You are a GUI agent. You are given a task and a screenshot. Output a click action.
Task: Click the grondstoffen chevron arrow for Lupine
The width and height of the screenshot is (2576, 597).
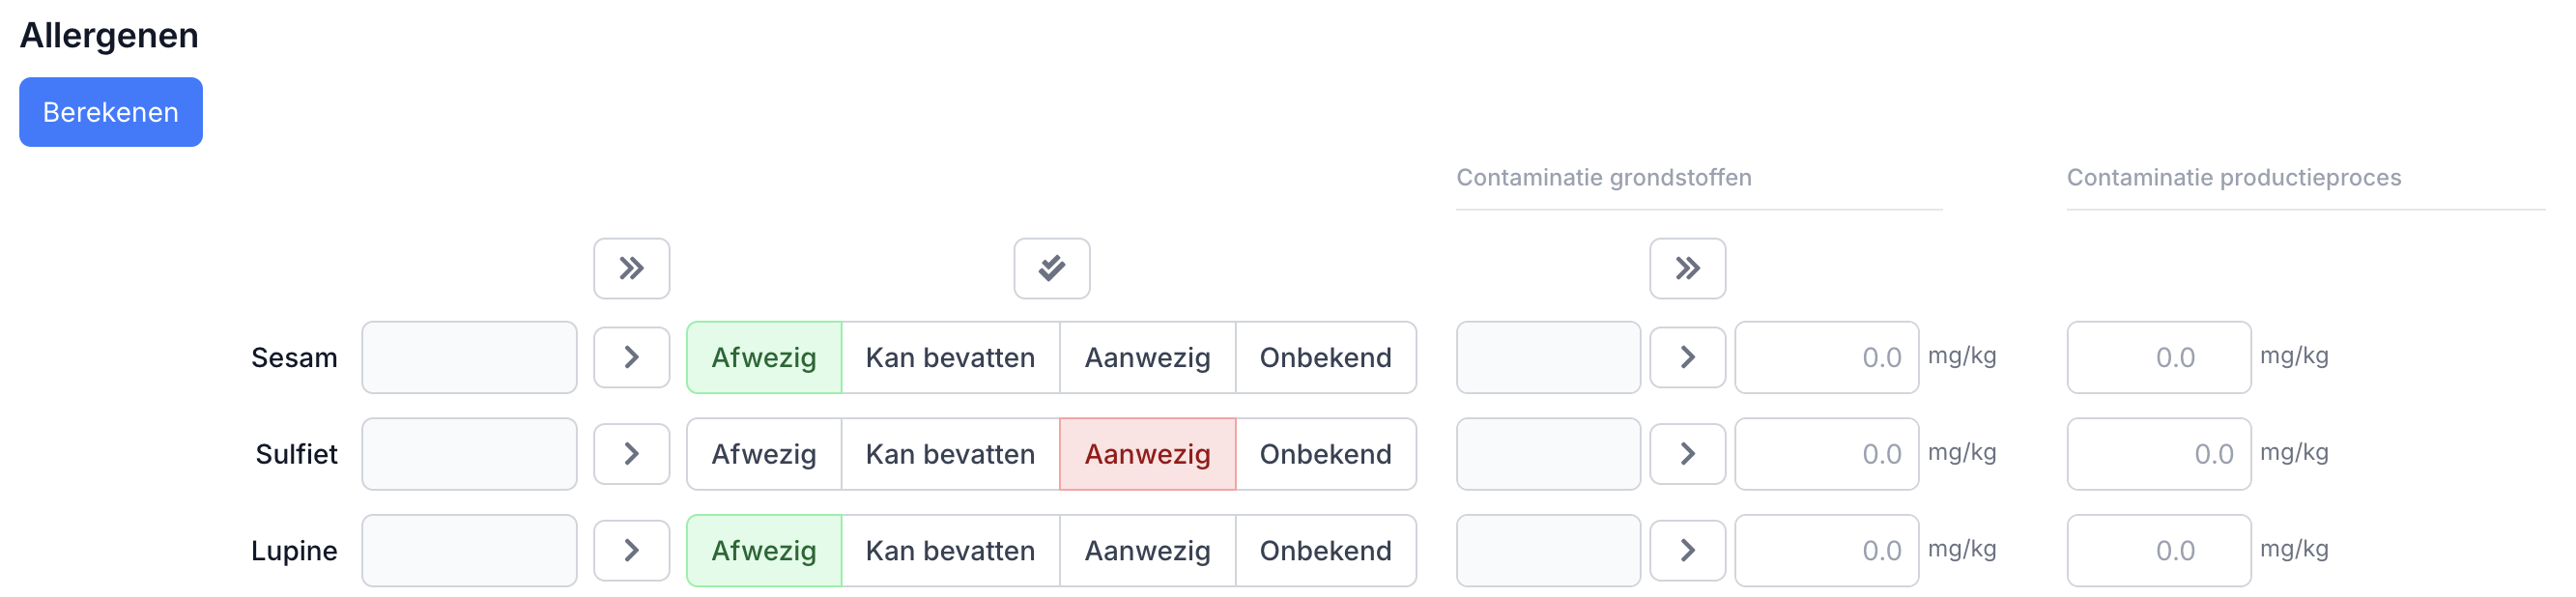[1687, 549]
